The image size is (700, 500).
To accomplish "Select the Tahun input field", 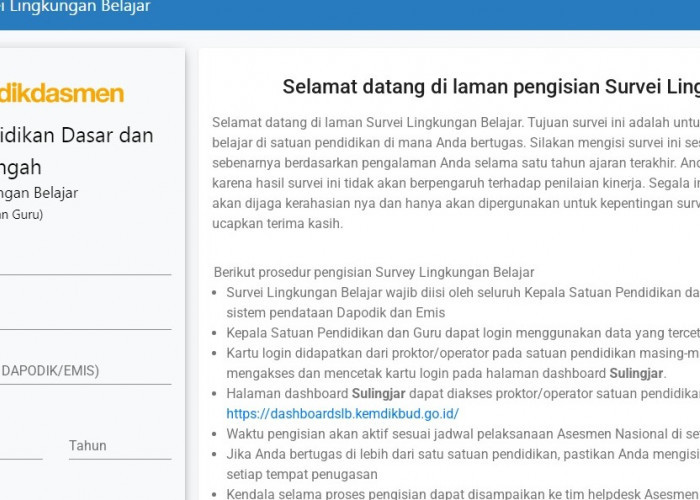I will pyautogui.click(x=120, y=446).
